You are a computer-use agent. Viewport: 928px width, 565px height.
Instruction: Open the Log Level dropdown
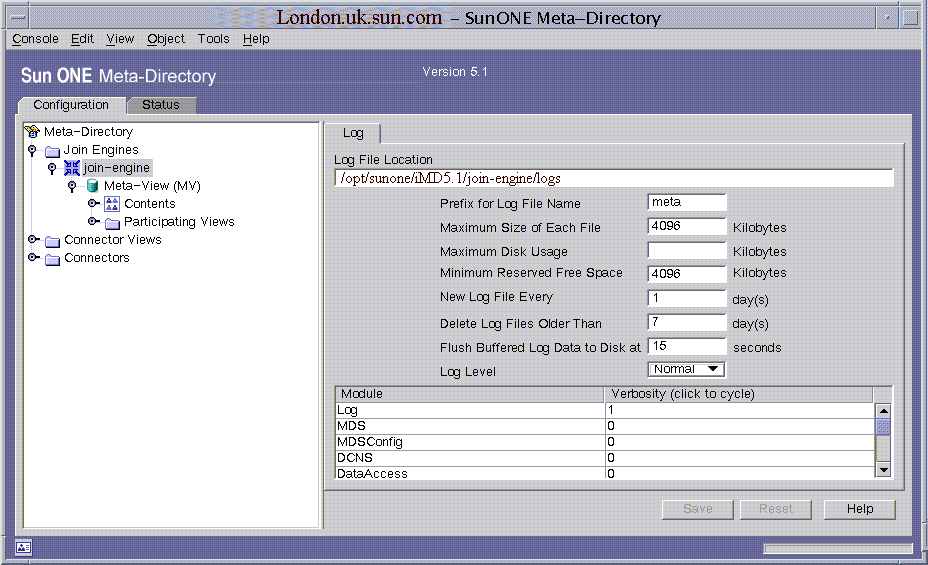686,369
